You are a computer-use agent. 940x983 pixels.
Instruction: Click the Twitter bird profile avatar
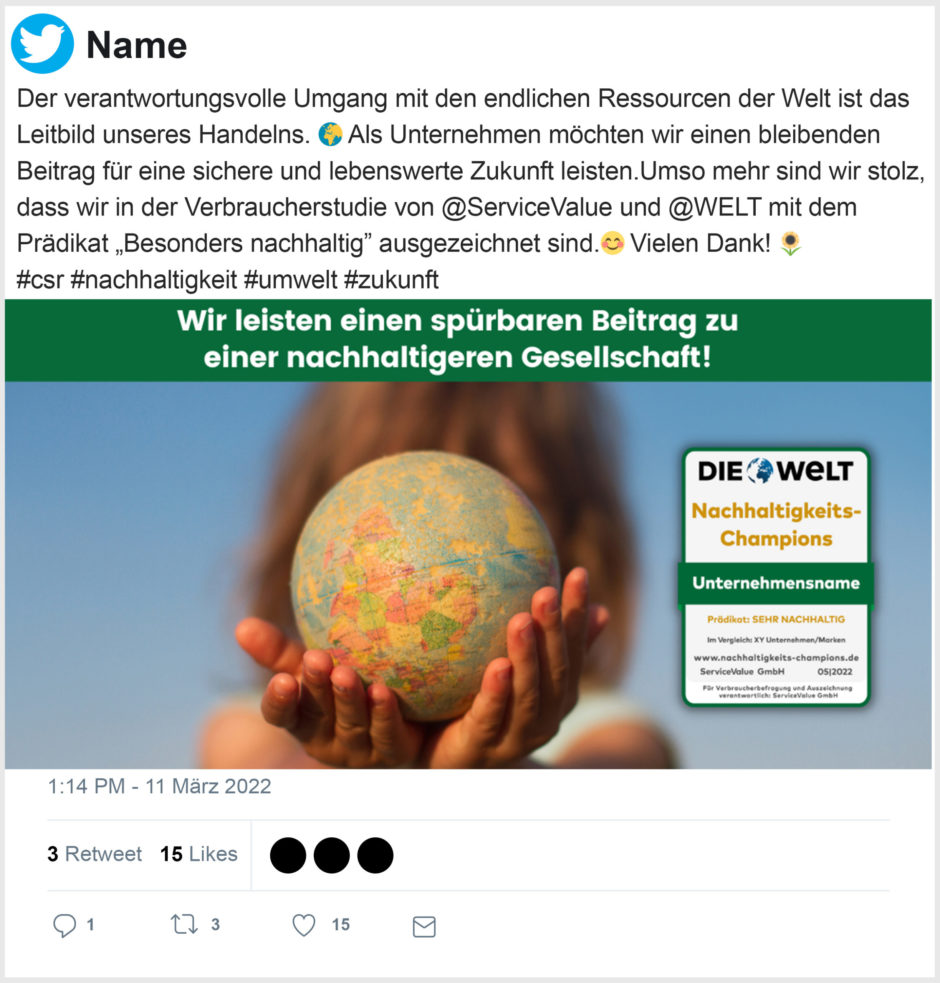pos(42,44)
